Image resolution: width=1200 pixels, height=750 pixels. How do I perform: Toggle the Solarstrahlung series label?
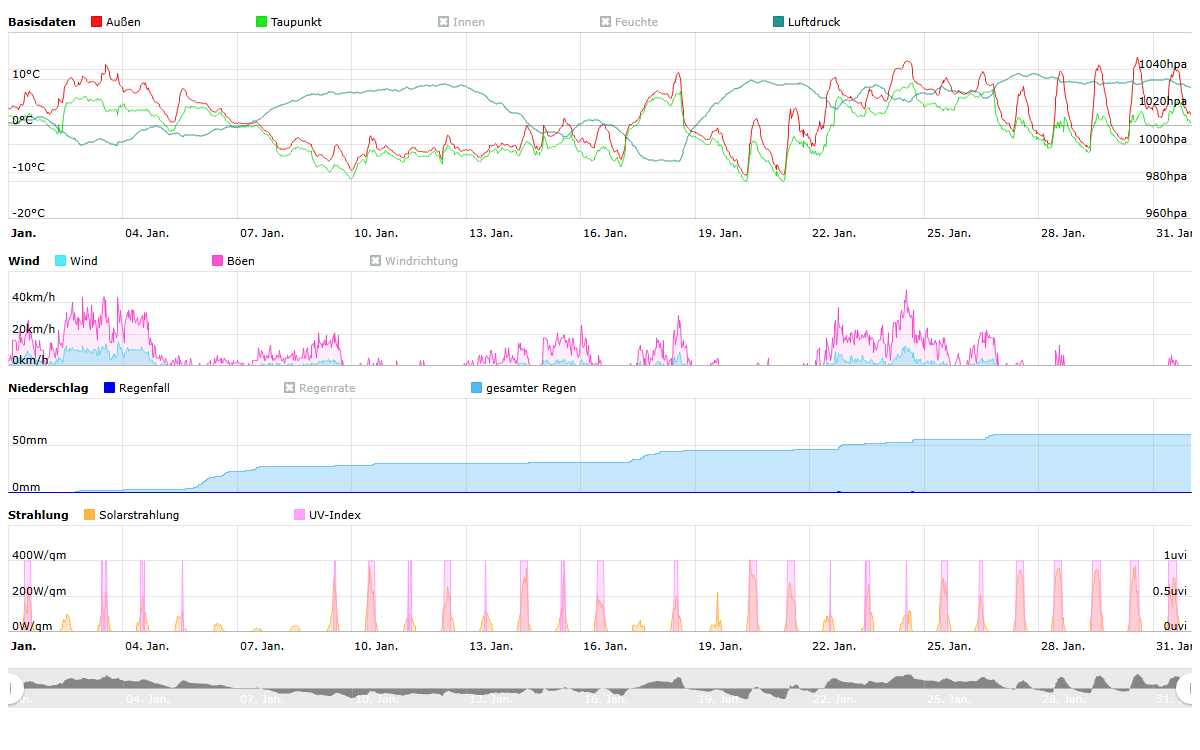tap(138, 515)
